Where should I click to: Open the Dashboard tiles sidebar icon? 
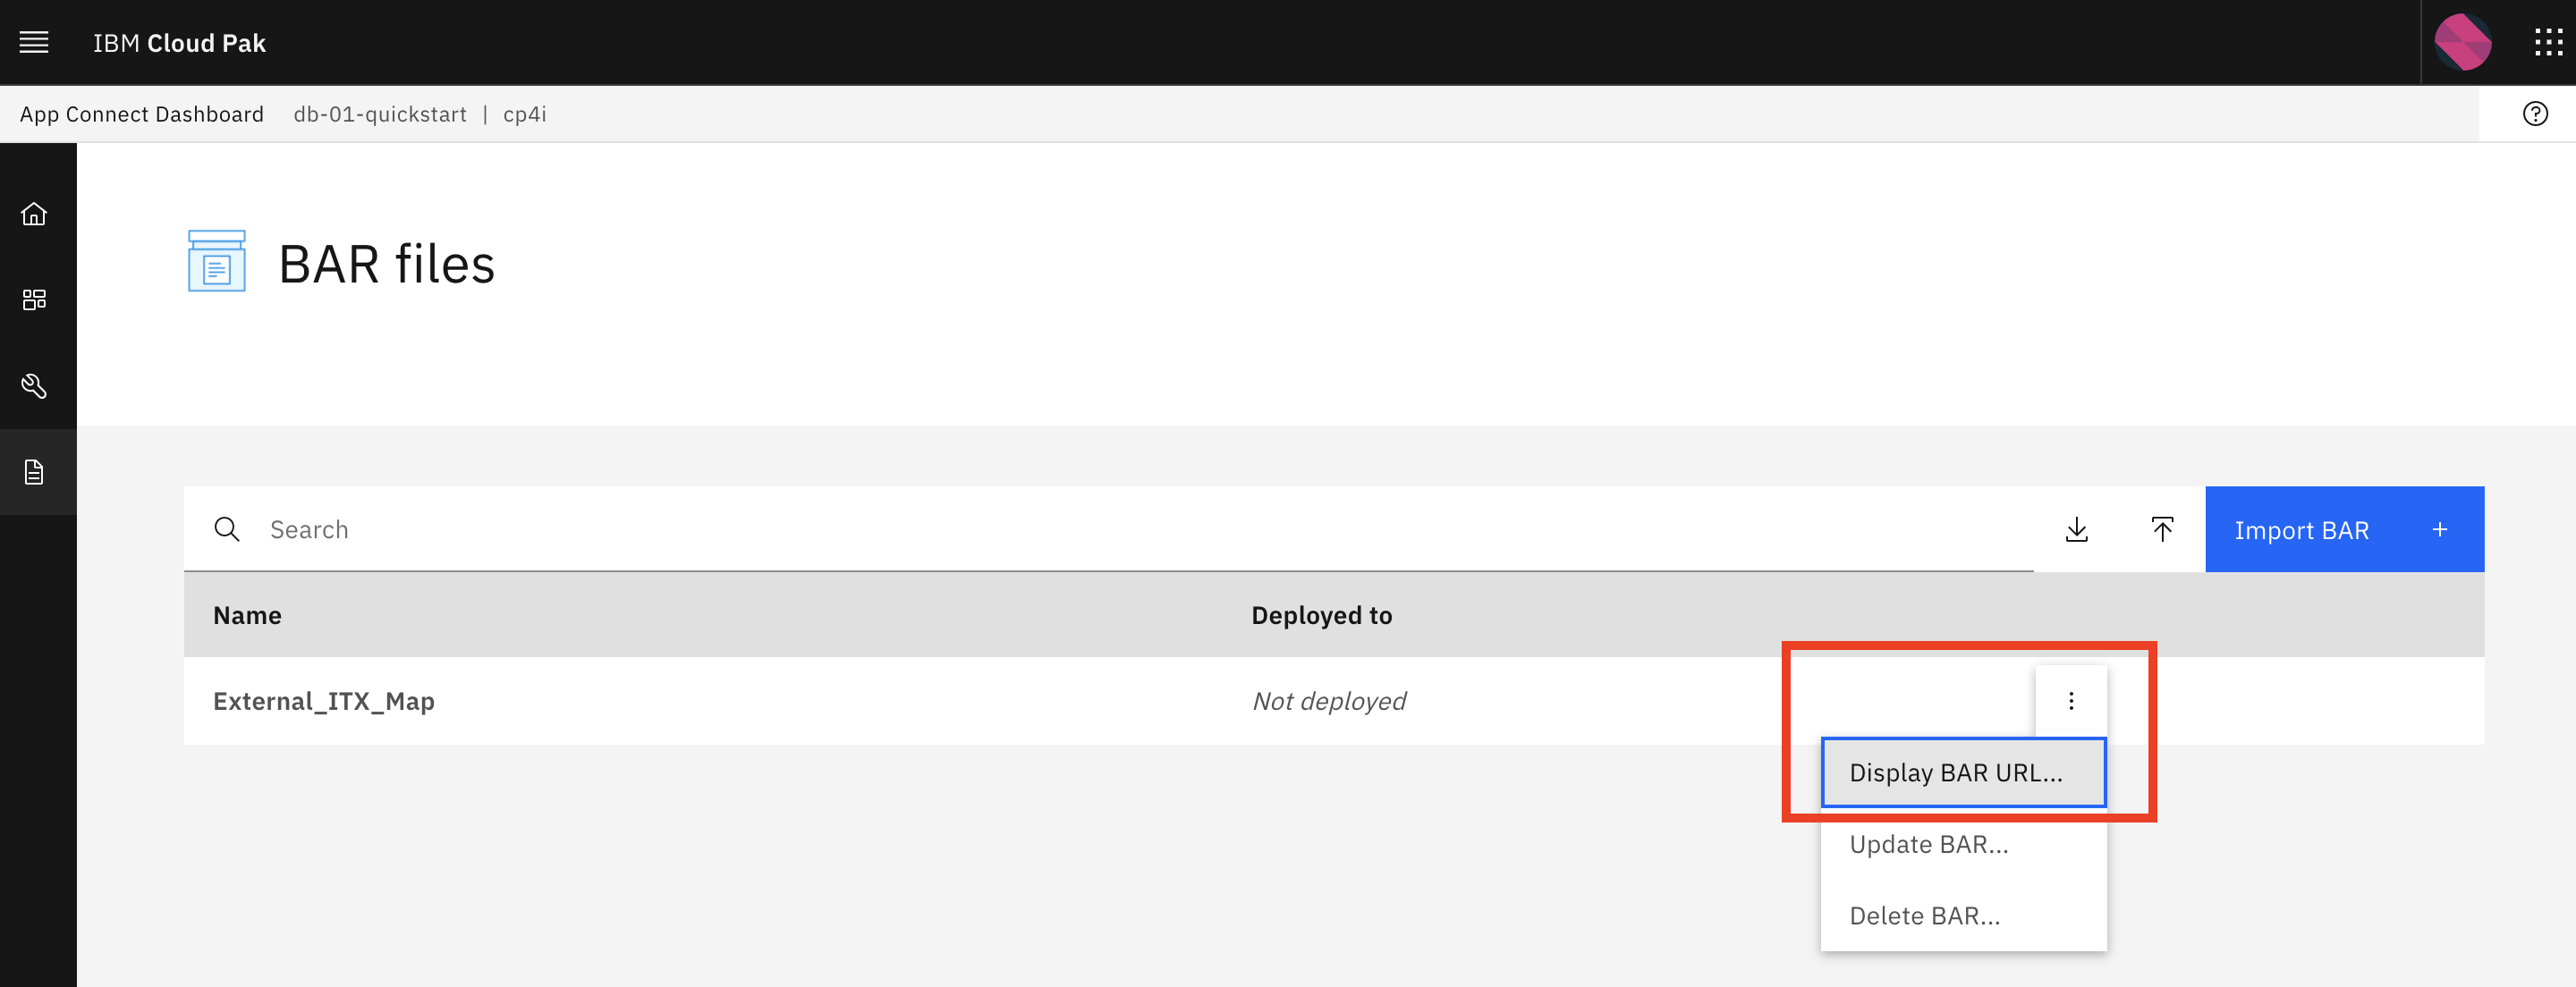34,300
